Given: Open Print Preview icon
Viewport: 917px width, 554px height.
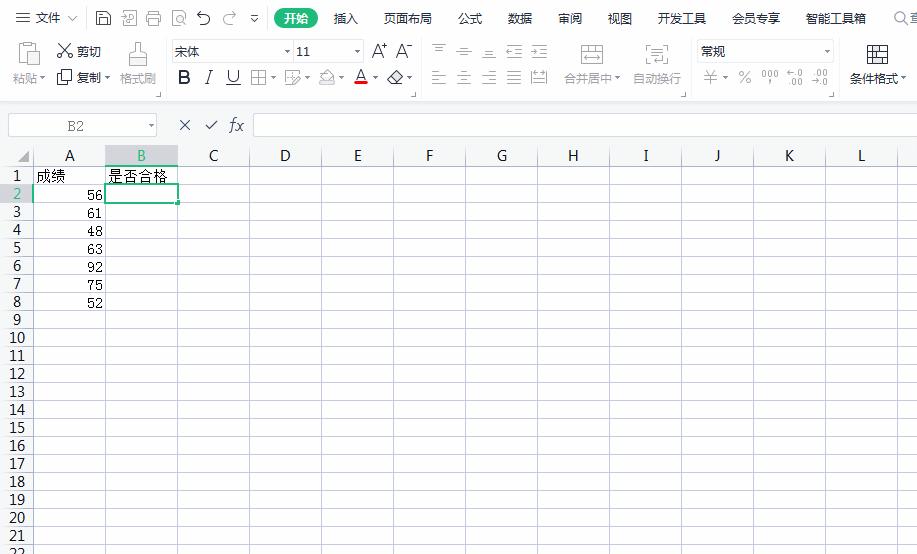Looking at the screenshot, I should coord(178,18).
